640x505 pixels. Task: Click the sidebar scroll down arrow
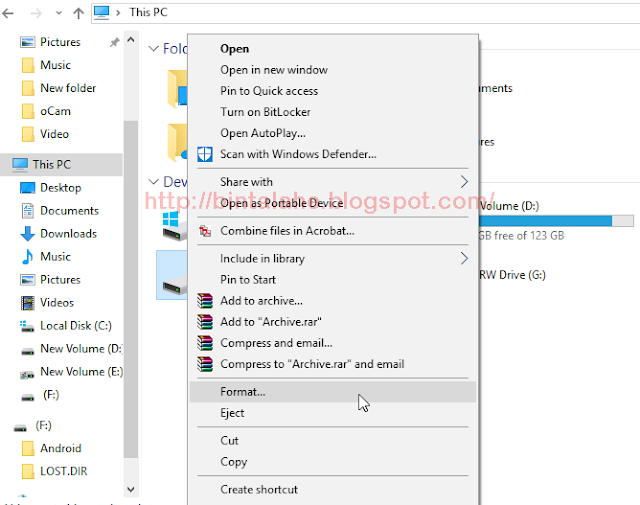click(x=131, y=489)
